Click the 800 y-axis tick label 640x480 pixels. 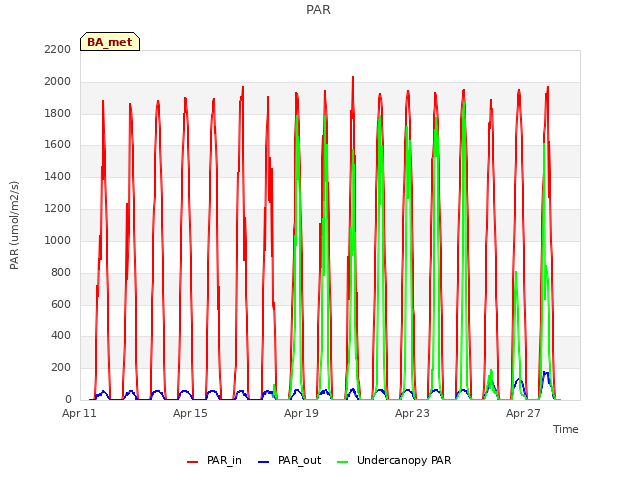tap(61, 273)
